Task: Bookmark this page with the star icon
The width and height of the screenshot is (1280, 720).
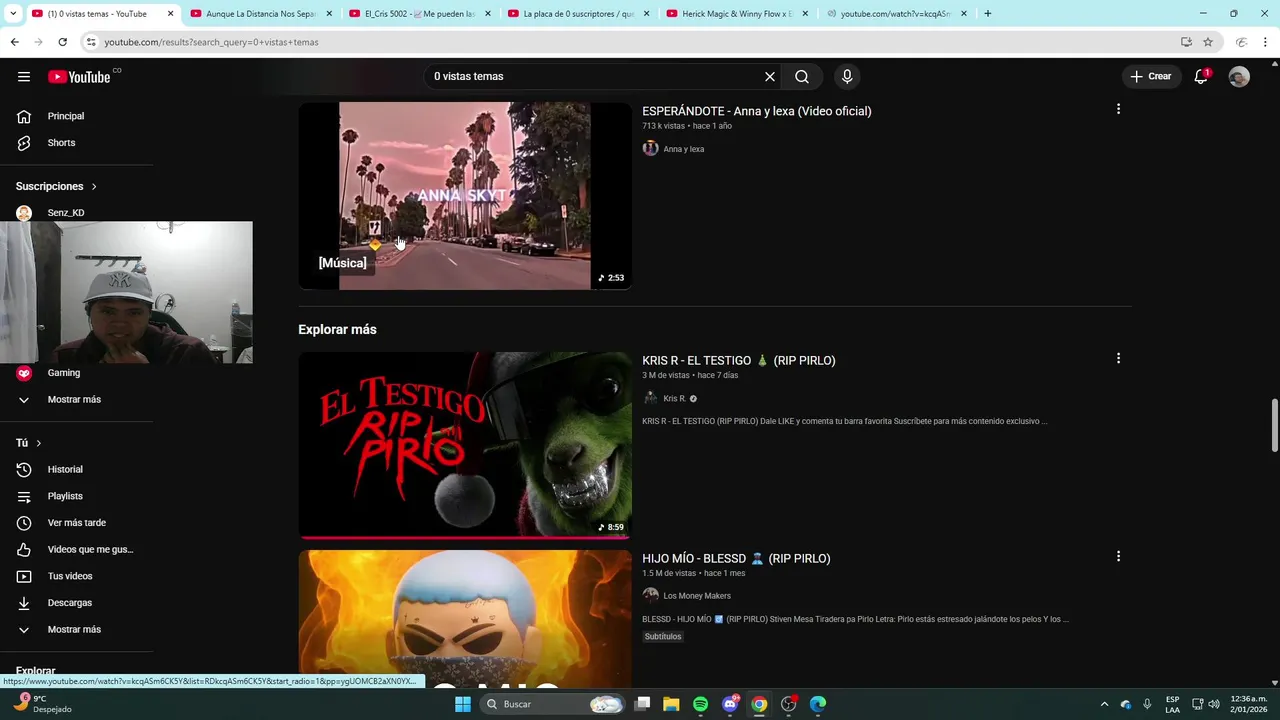Action: coord(1208,42)
